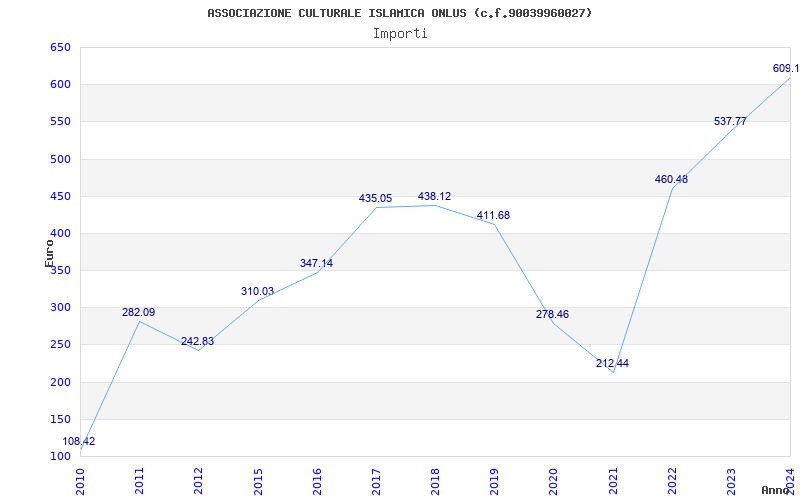800x500 pixels.
Task: Click the 2018 x-axis year label
Action: pos(436,482)
